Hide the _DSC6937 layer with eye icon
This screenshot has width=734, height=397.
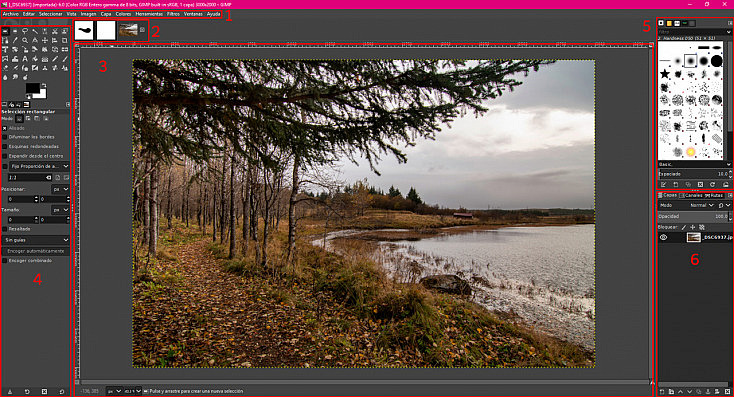click(663, 237)
